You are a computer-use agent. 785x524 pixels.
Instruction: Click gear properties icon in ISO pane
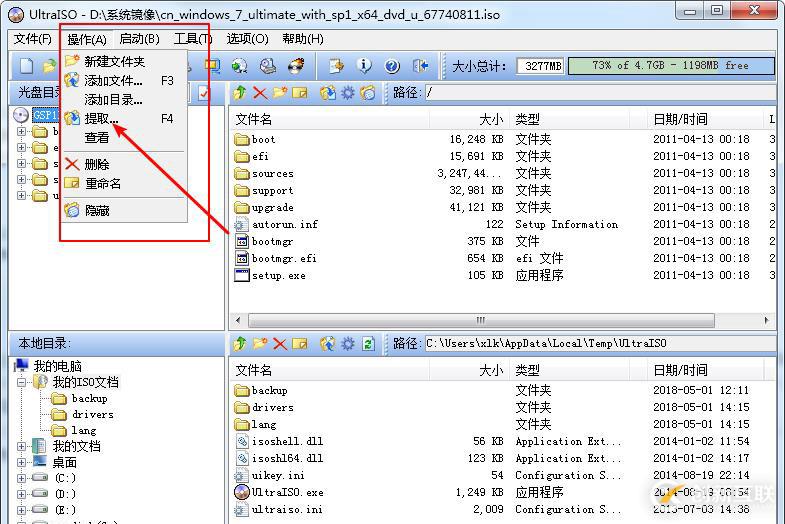point(347,93)
